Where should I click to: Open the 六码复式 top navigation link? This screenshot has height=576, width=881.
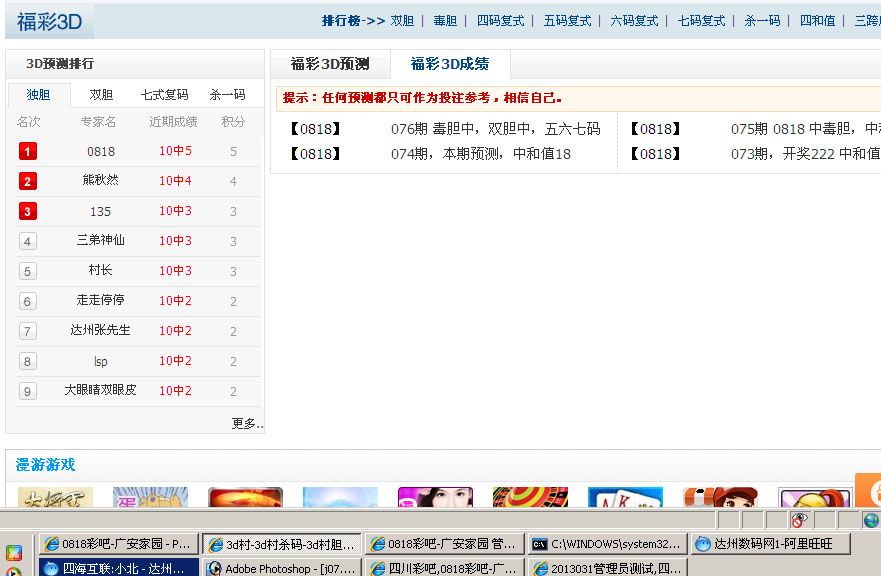tap(634, 21)
